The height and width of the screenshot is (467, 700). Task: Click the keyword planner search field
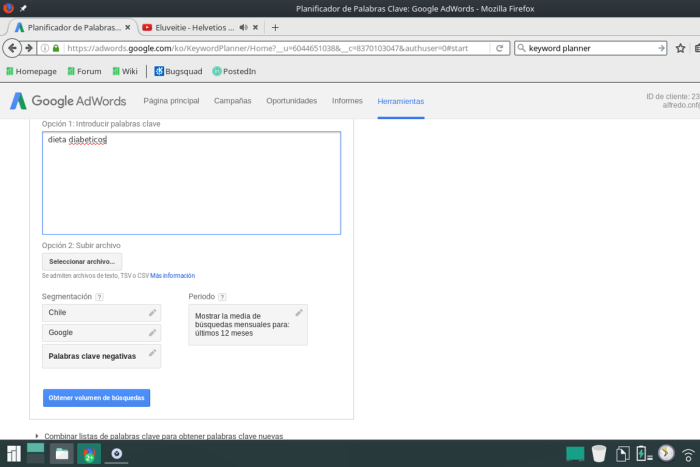point(592,48)
